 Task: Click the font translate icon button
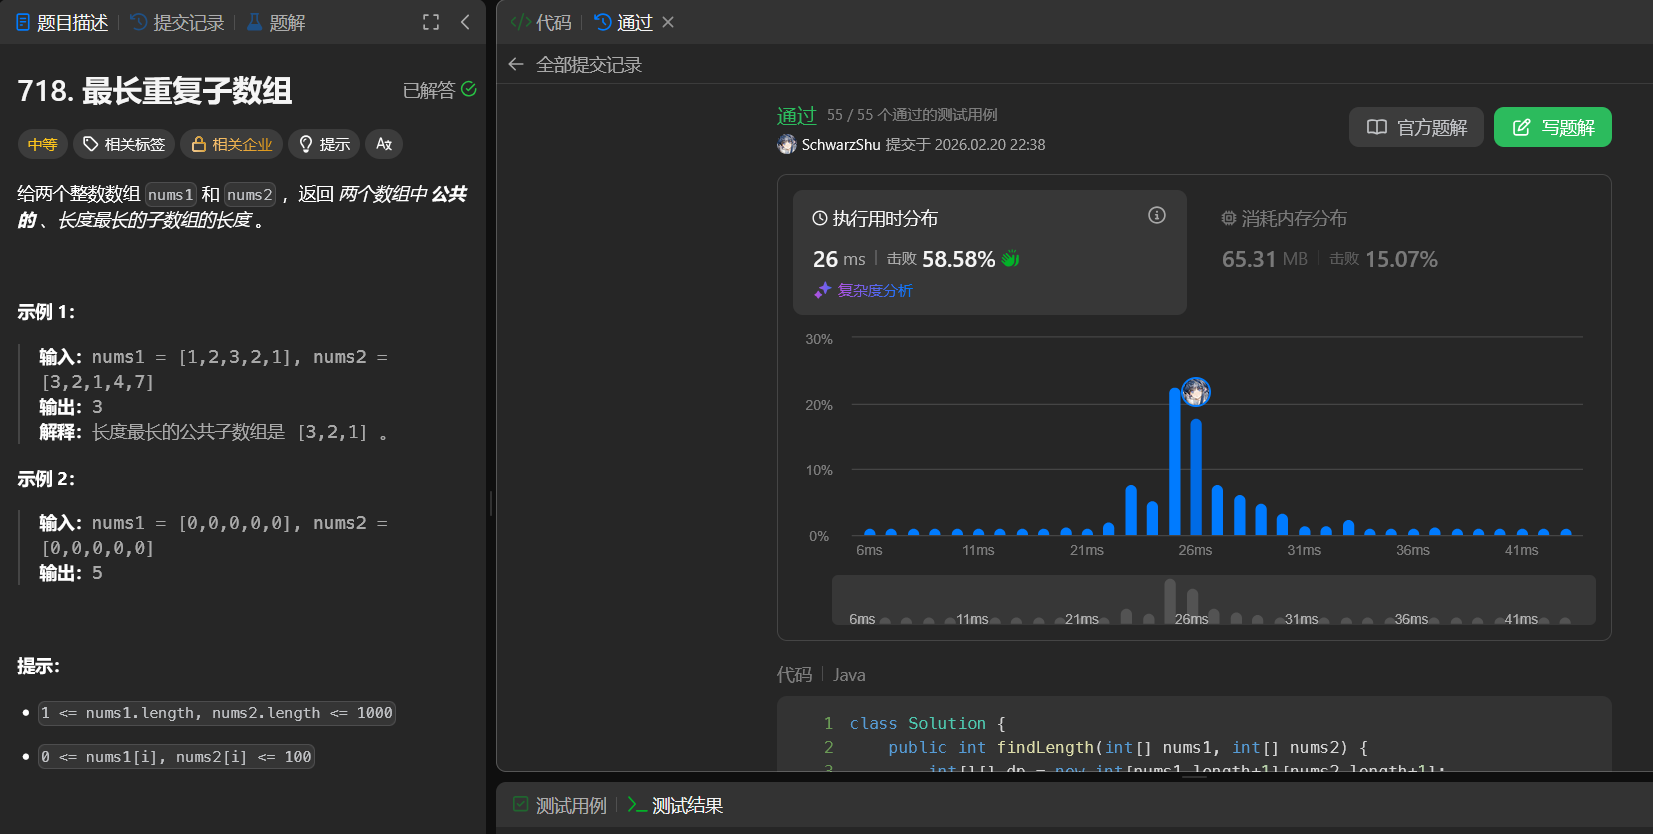click(384, 144)
